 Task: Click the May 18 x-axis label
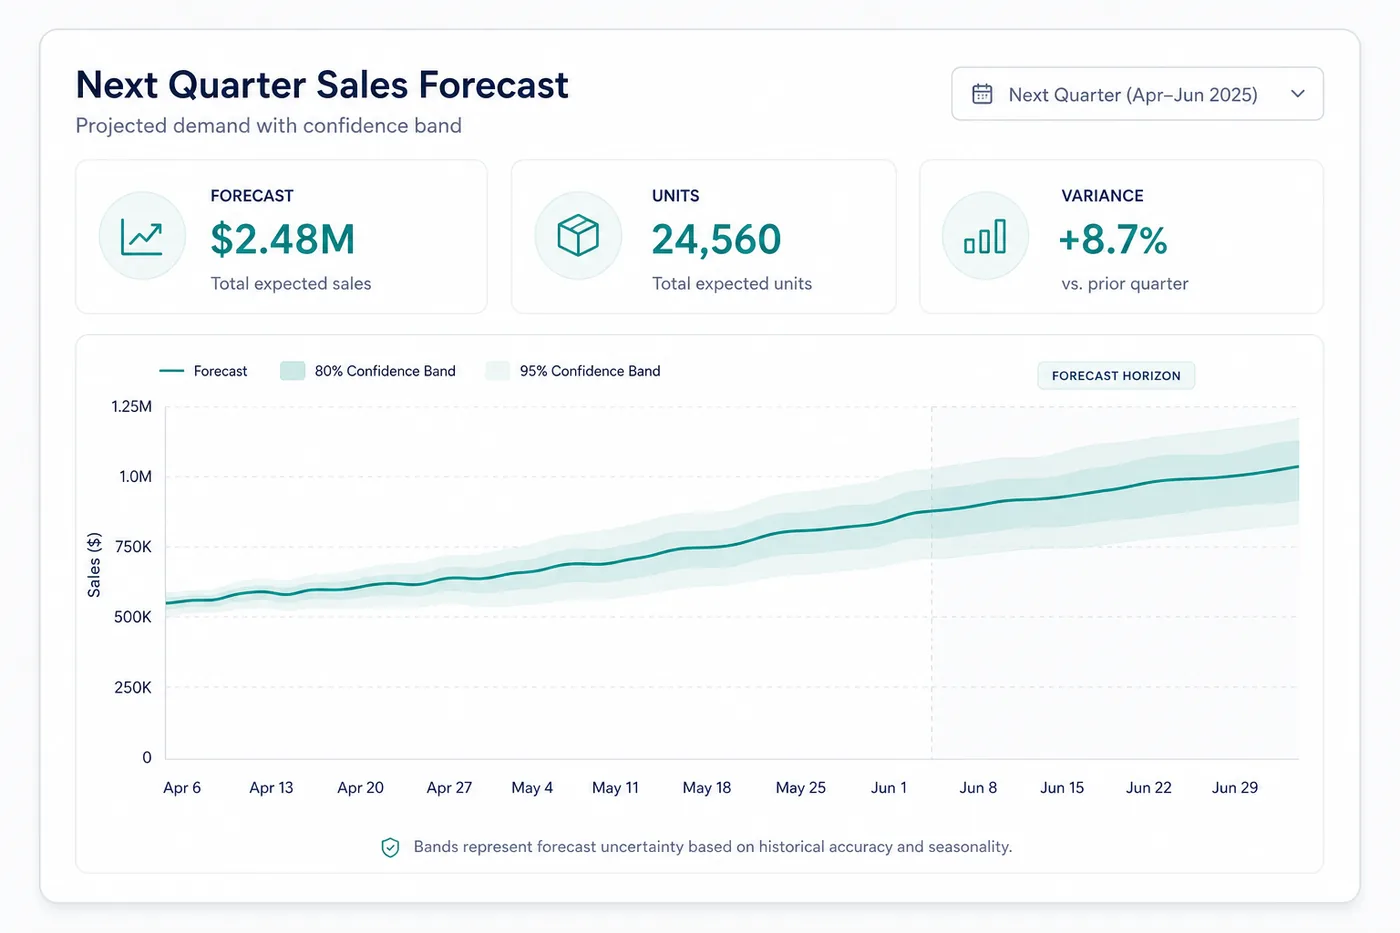(x=707, y=788)
